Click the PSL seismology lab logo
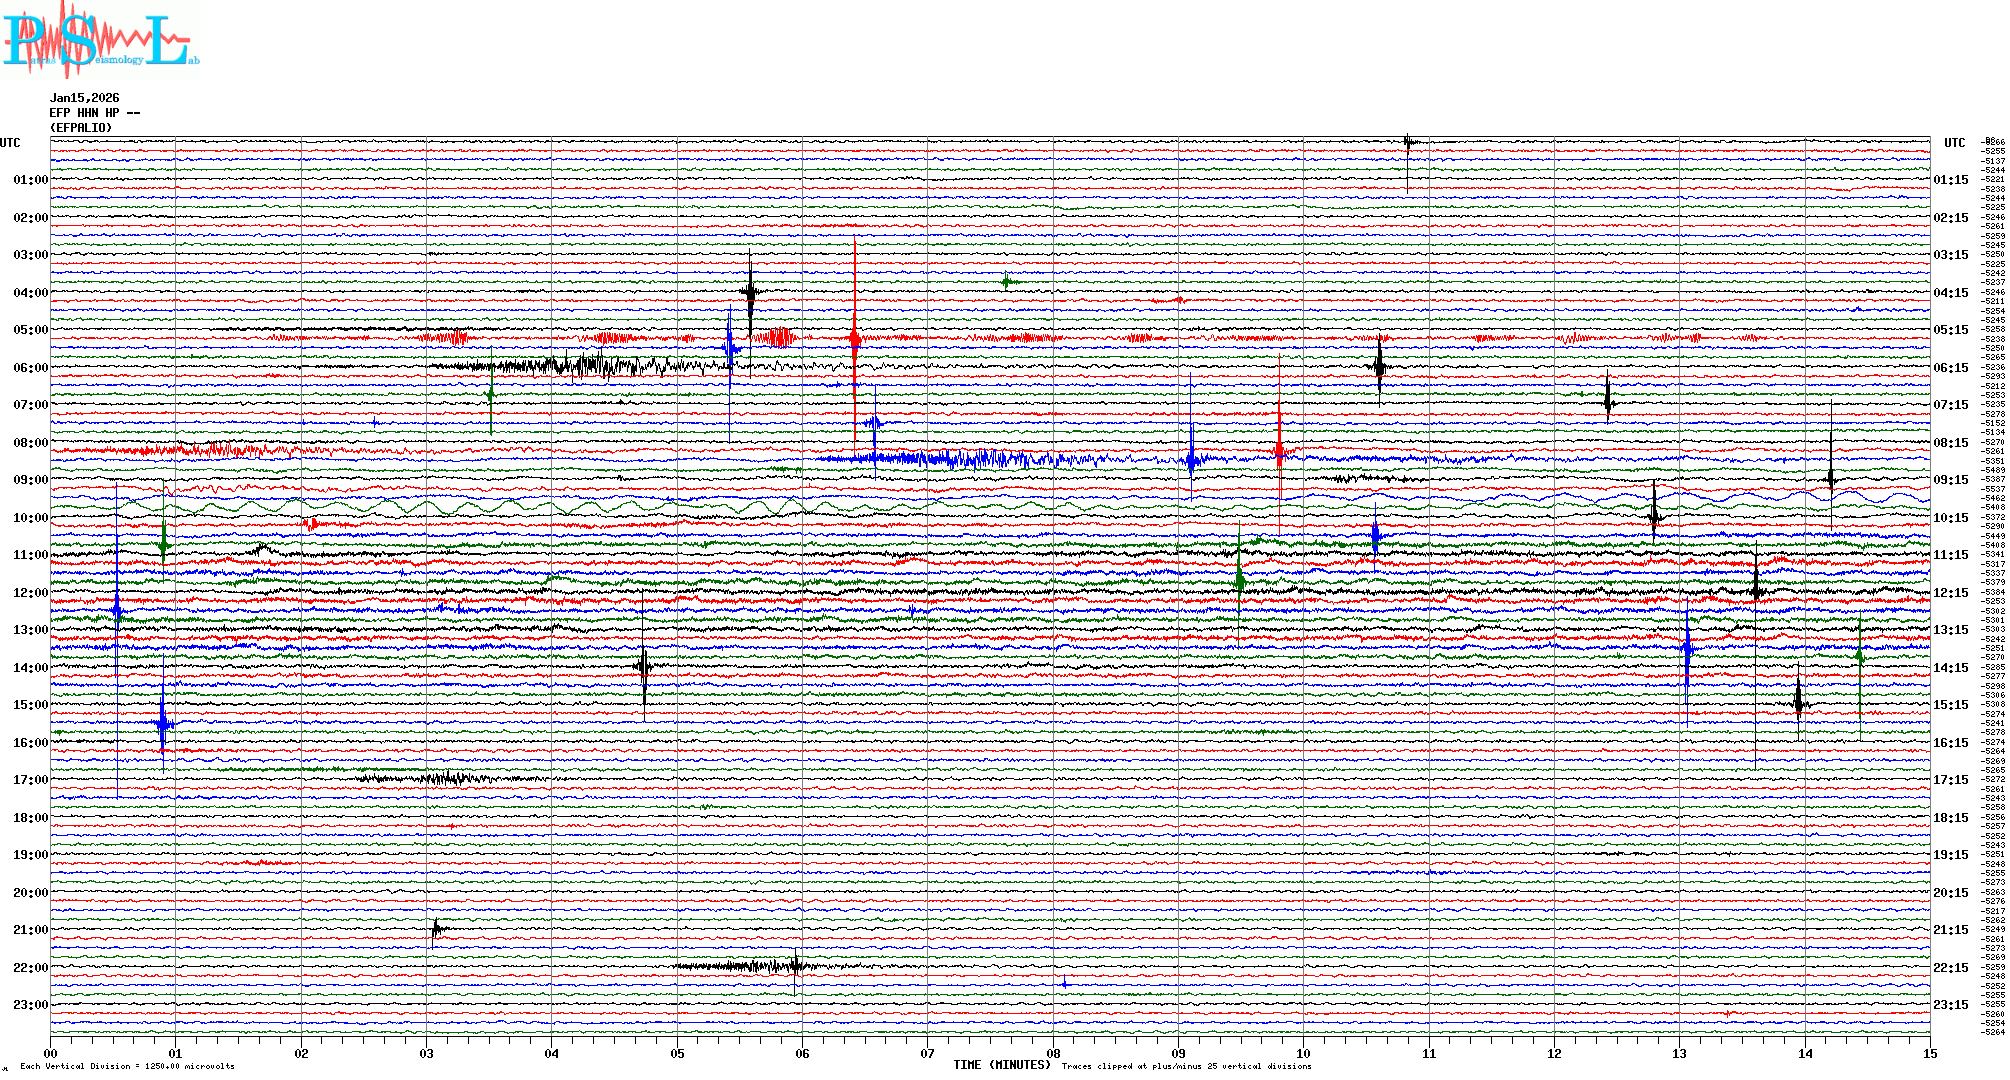 (100, 40)
